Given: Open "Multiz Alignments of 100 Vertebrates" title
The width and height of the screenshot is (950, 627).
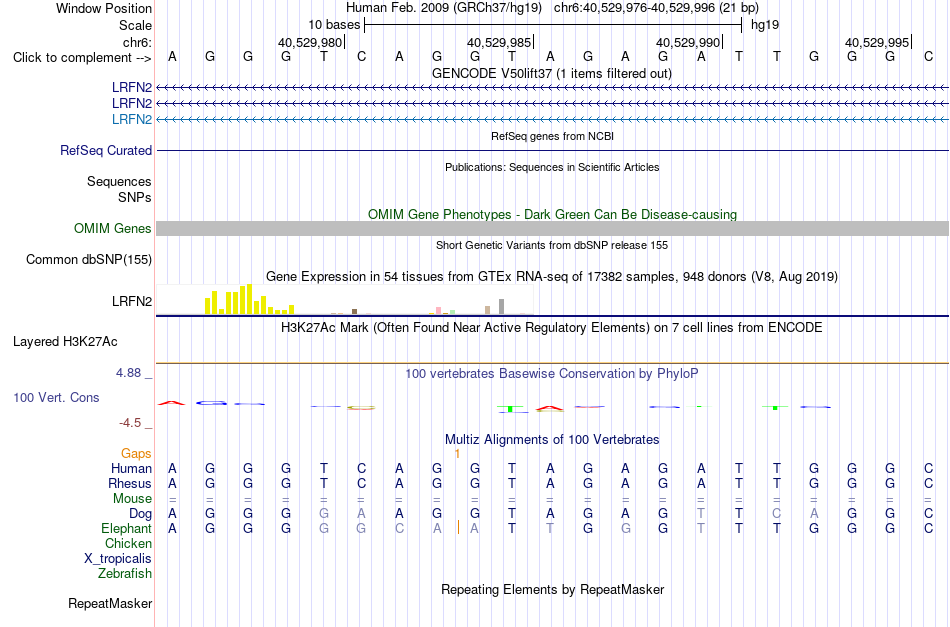Looking at the screenshot, I should pyautogui.click(x=552, y=440).
